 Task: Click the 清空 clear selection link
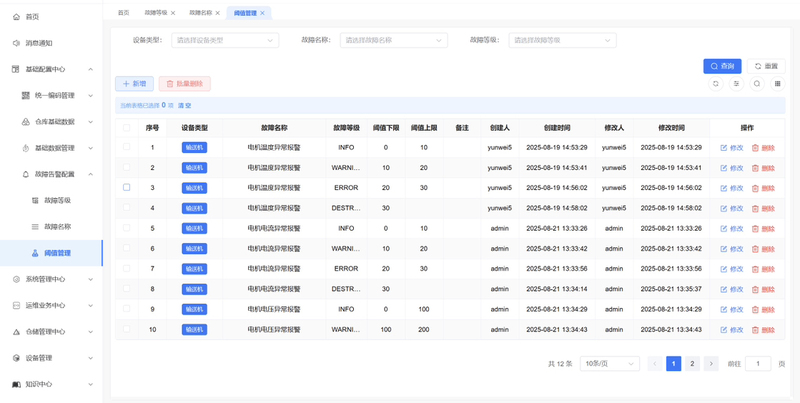(x=185, y=106)
